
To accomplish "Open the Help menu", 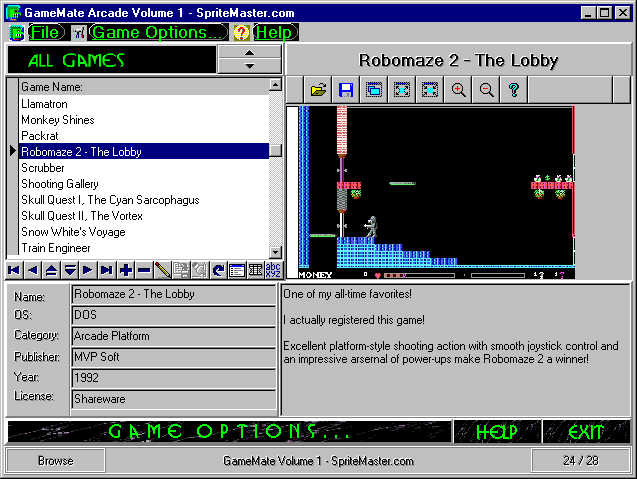I will tap(275, 33).
